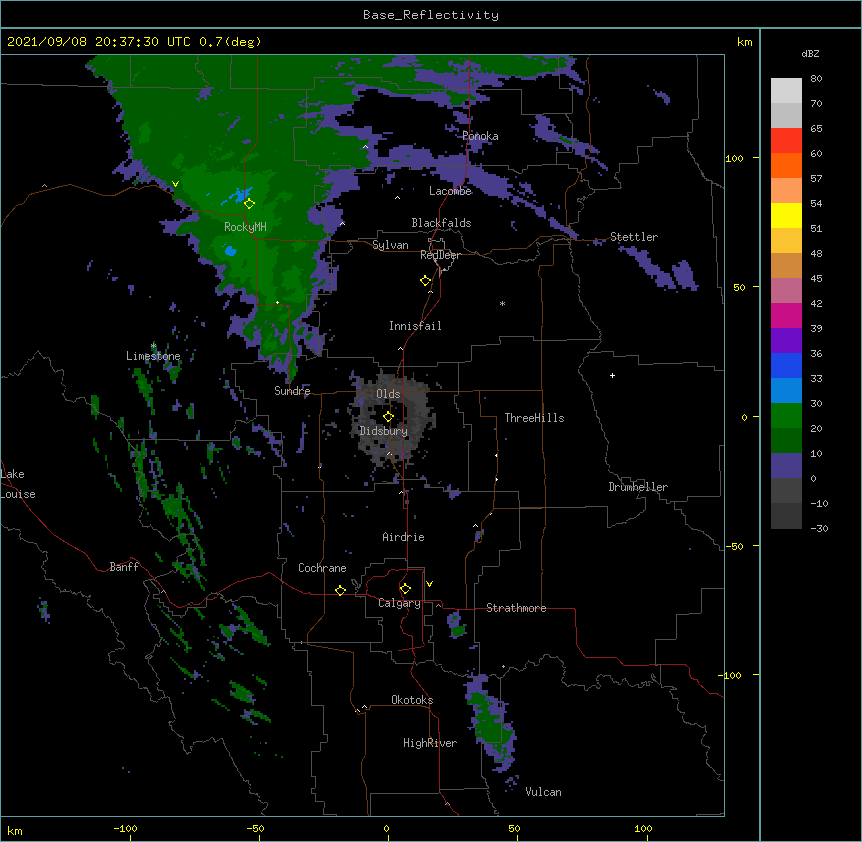The image size is (862, 842).
Task: Click the Ponoka city label
Action: [x=480, y=136]
